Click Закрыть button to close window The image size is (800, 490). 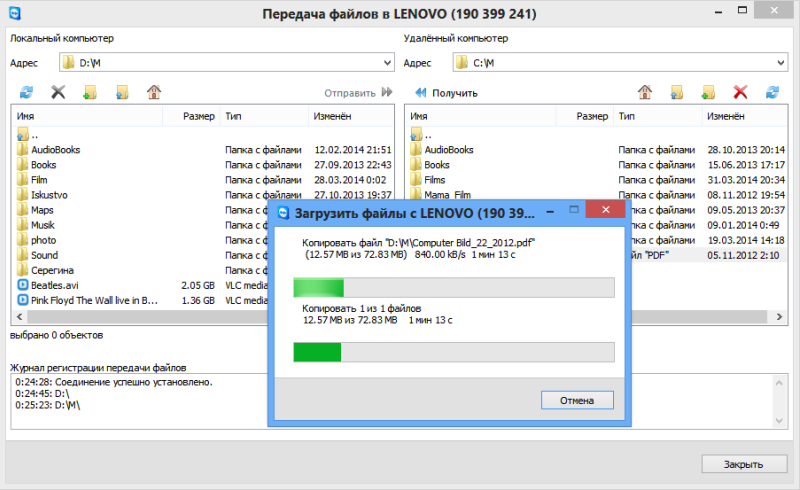point(743,464)
